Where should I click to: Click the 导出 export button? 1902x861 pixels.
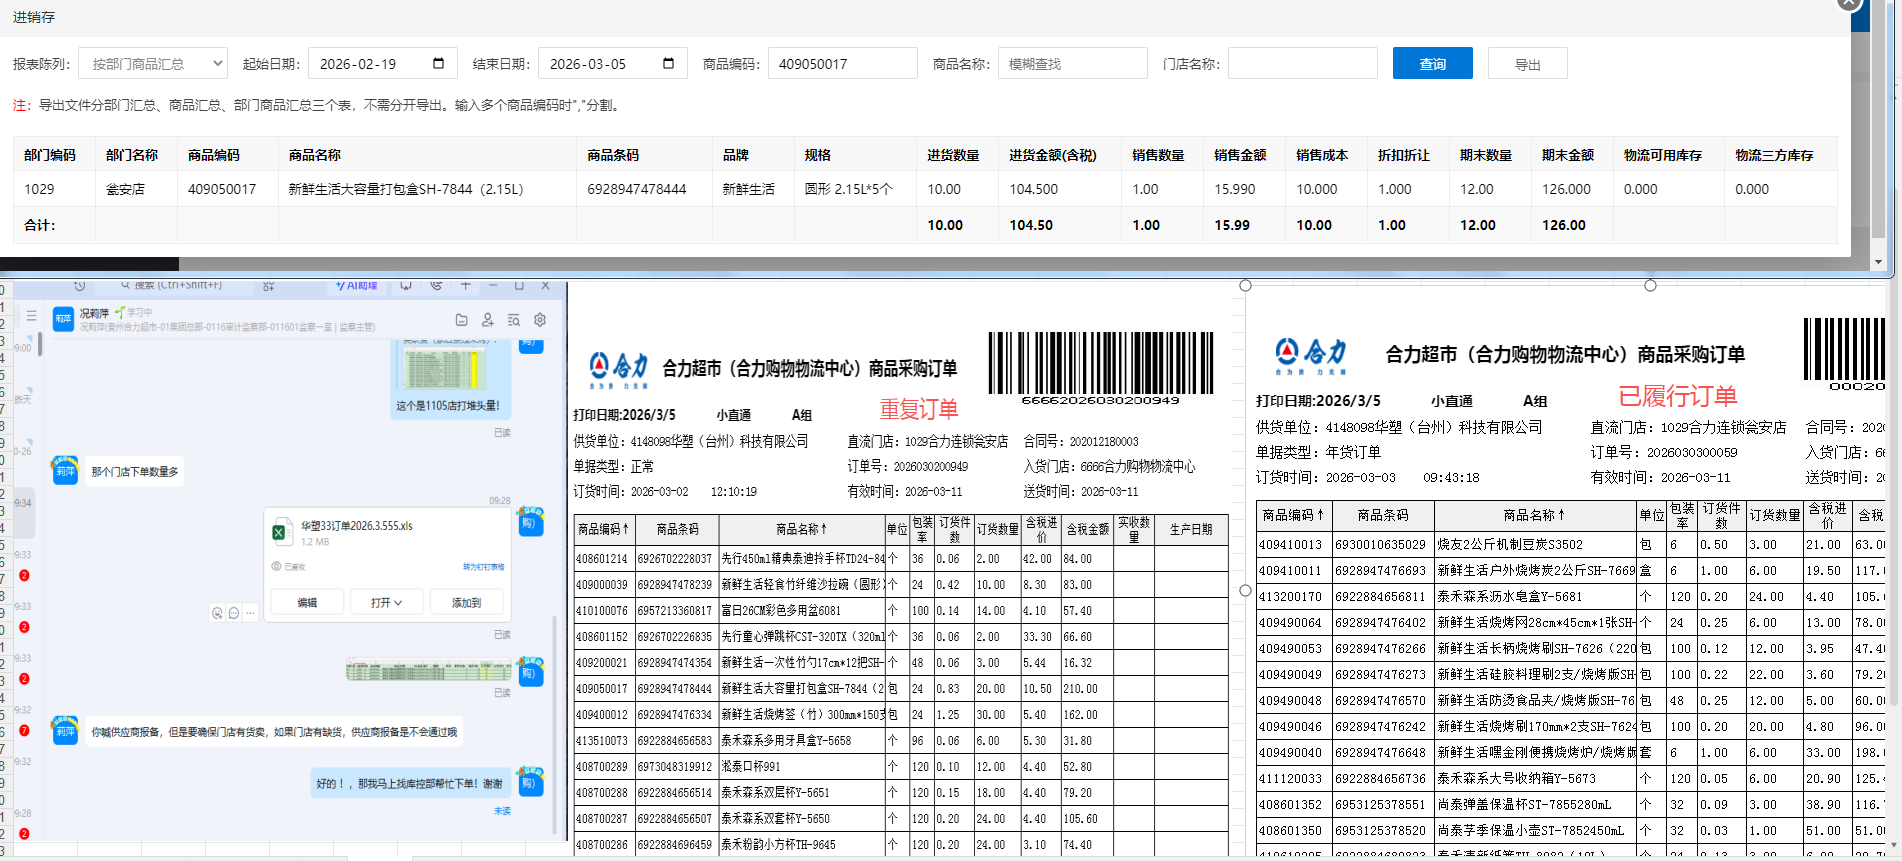click(1527, 64)
